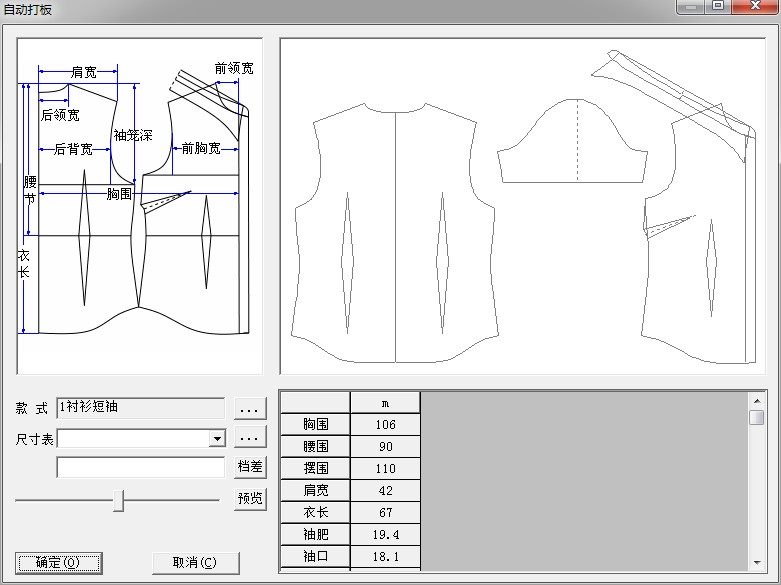The image size is (781, 585).
Task: Click the horizontal slider handle
Action: coord(118,500)
